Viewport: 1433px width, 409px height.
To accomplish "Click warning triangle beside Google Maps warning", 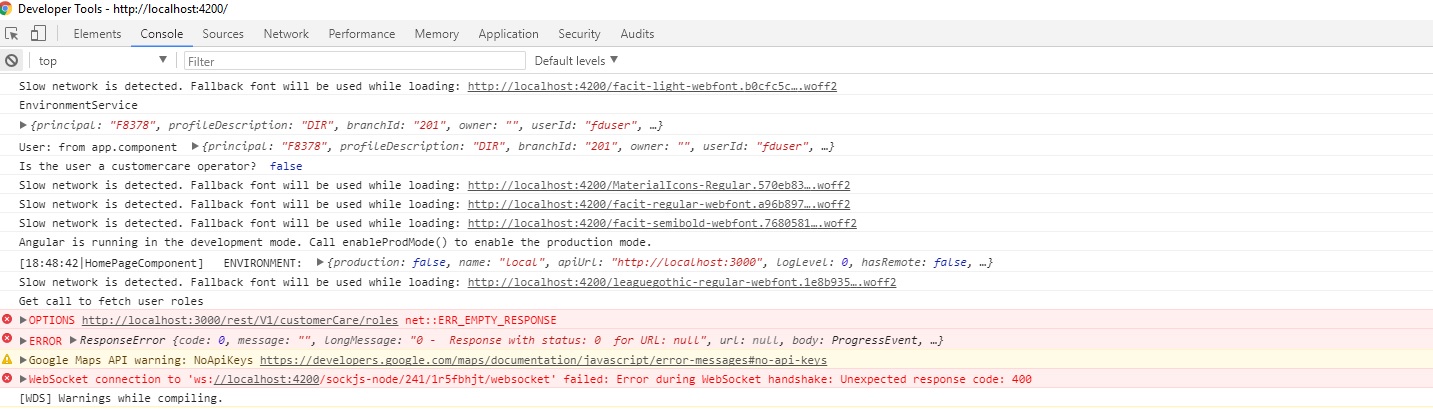I will [8, 360].
